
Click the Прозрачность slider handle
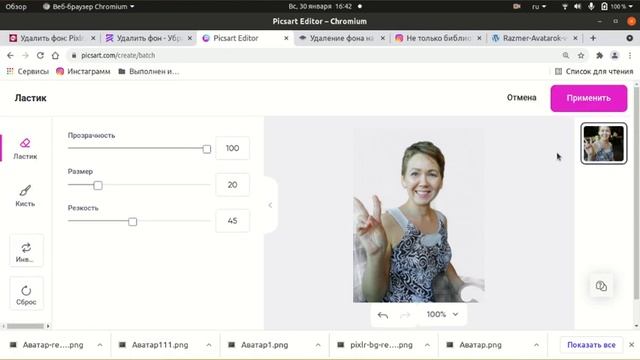pyautogui.click(x=207, y=149)
